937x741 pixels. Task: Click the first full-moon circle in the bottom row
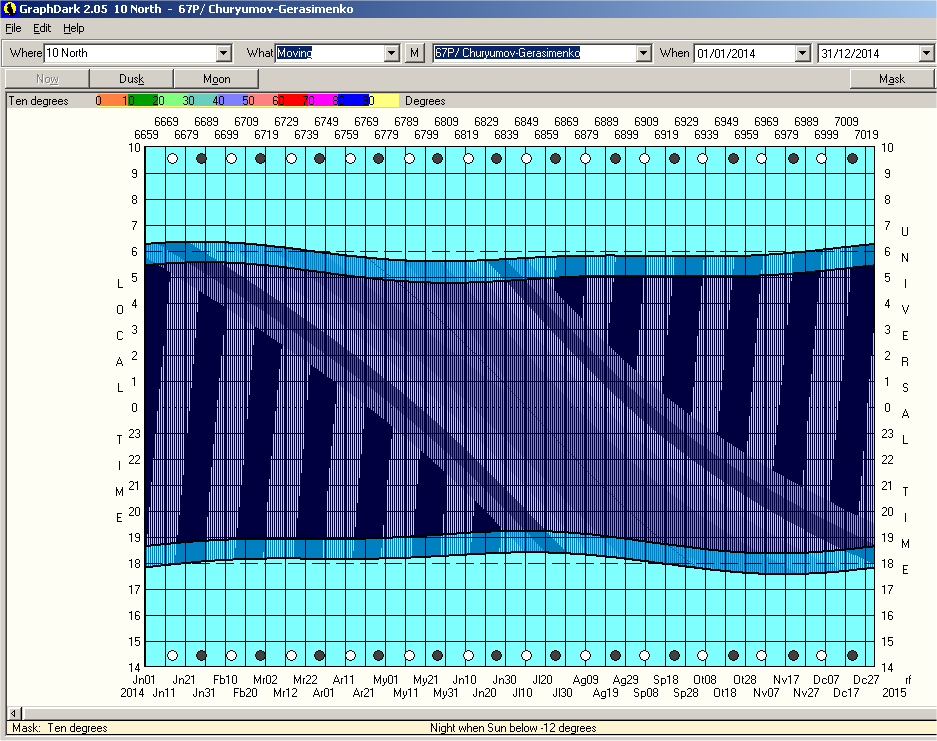[x=172, y=656]
